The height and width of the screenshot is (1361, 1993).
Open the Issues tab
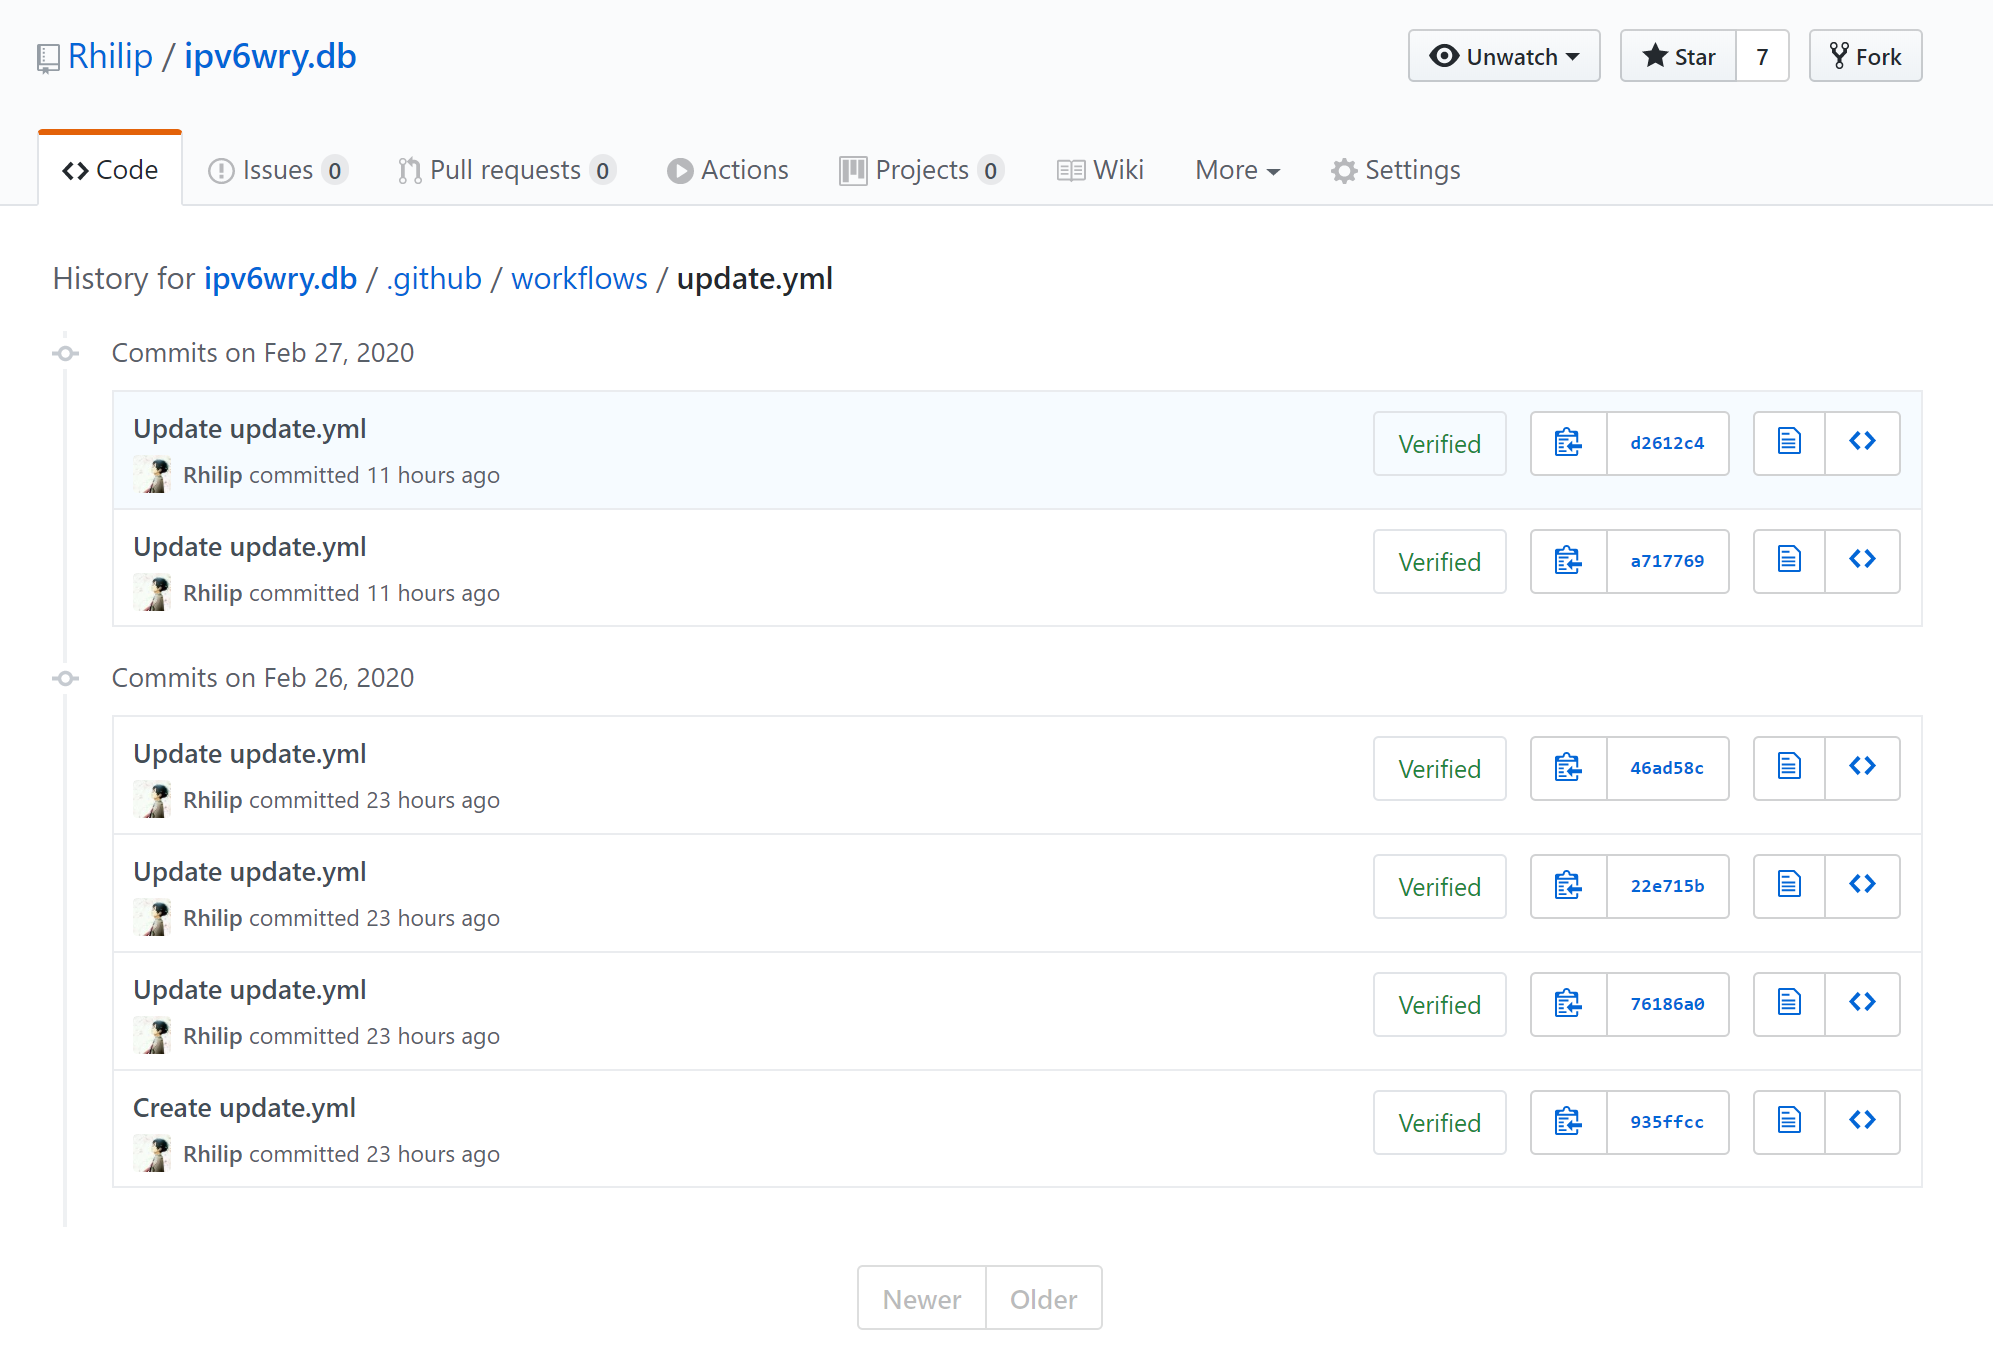click(277, 170)
